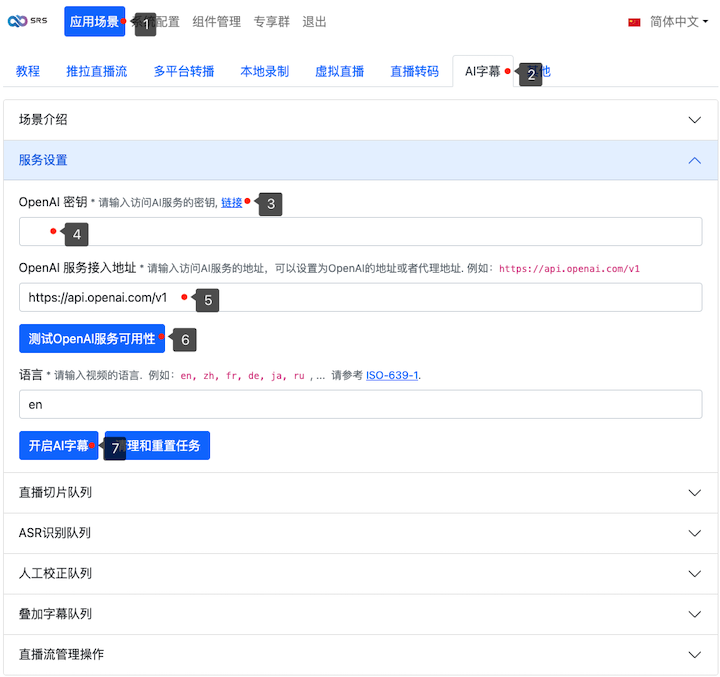
Task: Select the 虚拟直播 tab
Action: [x=340, y=72]
